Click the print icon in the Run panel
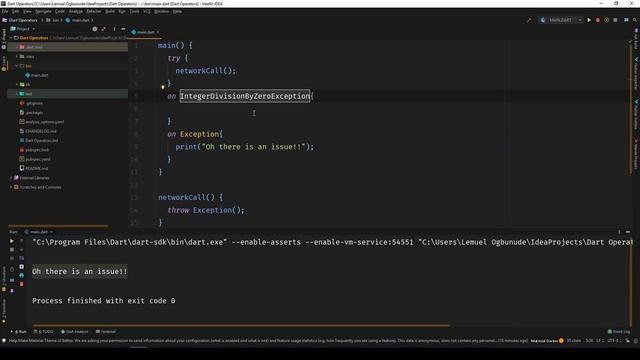Screen dimensions: 640x360 [x=22, y=275]
